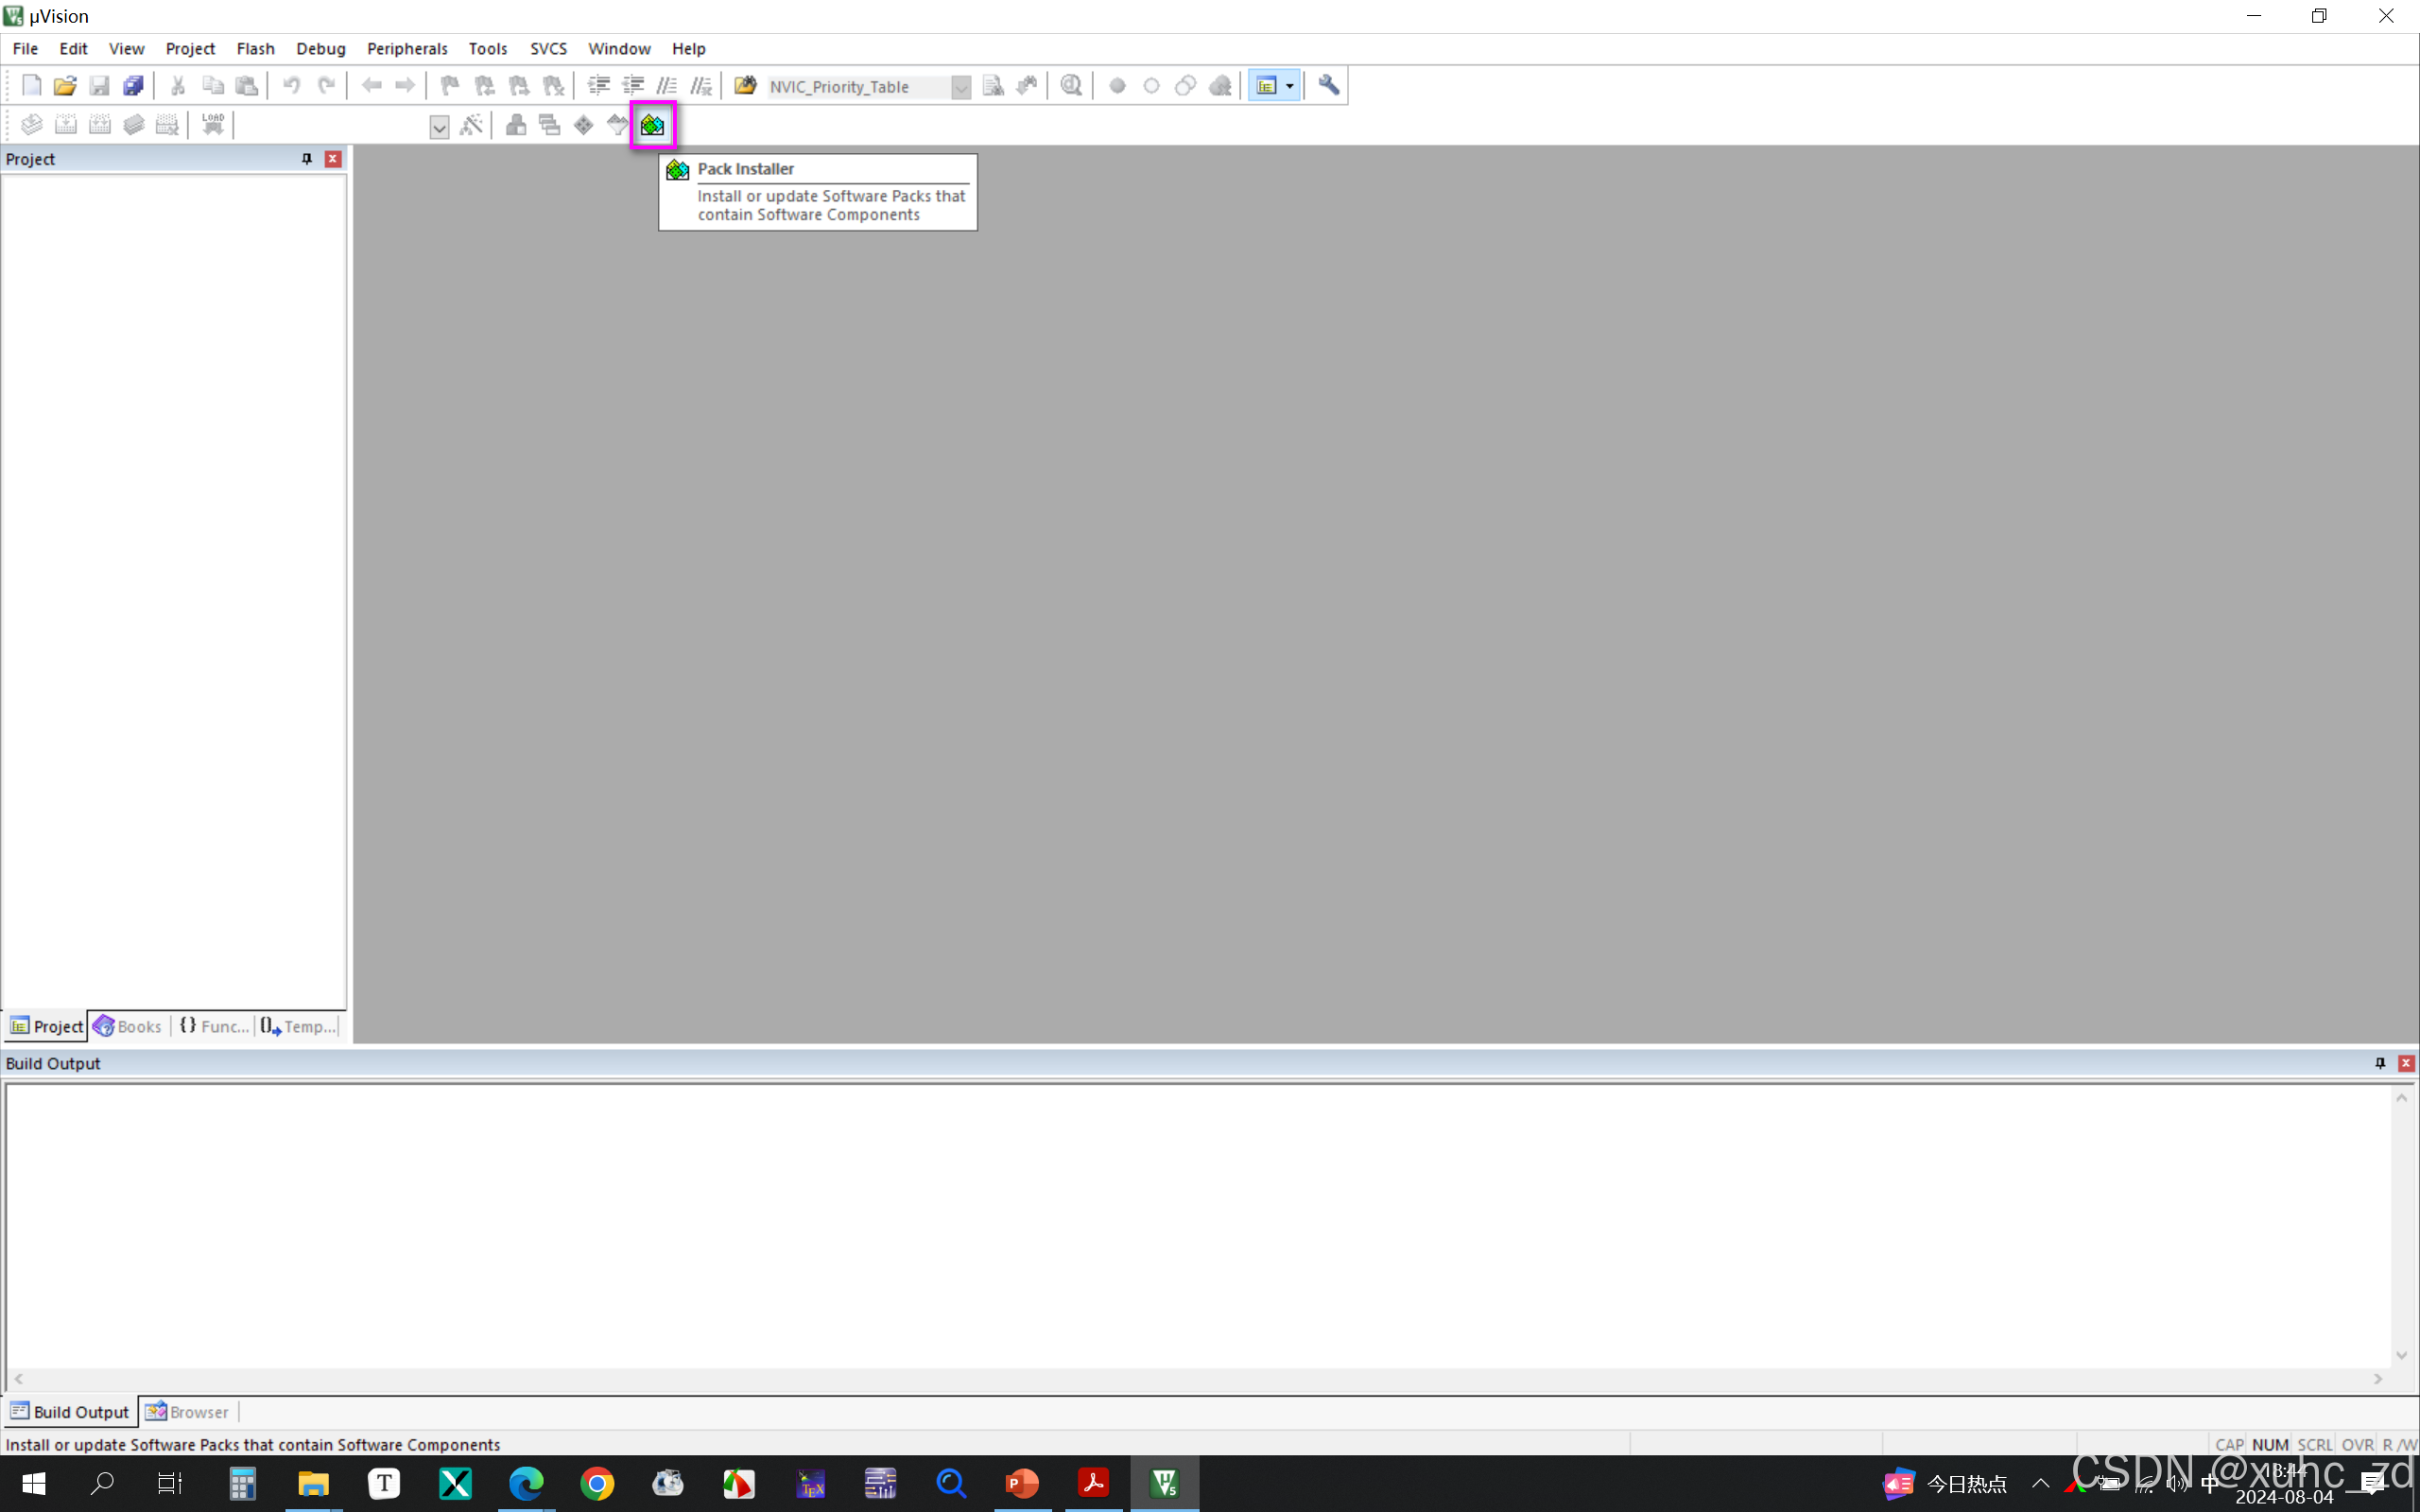Close the Project panel
This screenshot has width=2420, height=1512.
pyautogui.click(x=333, y=159)
